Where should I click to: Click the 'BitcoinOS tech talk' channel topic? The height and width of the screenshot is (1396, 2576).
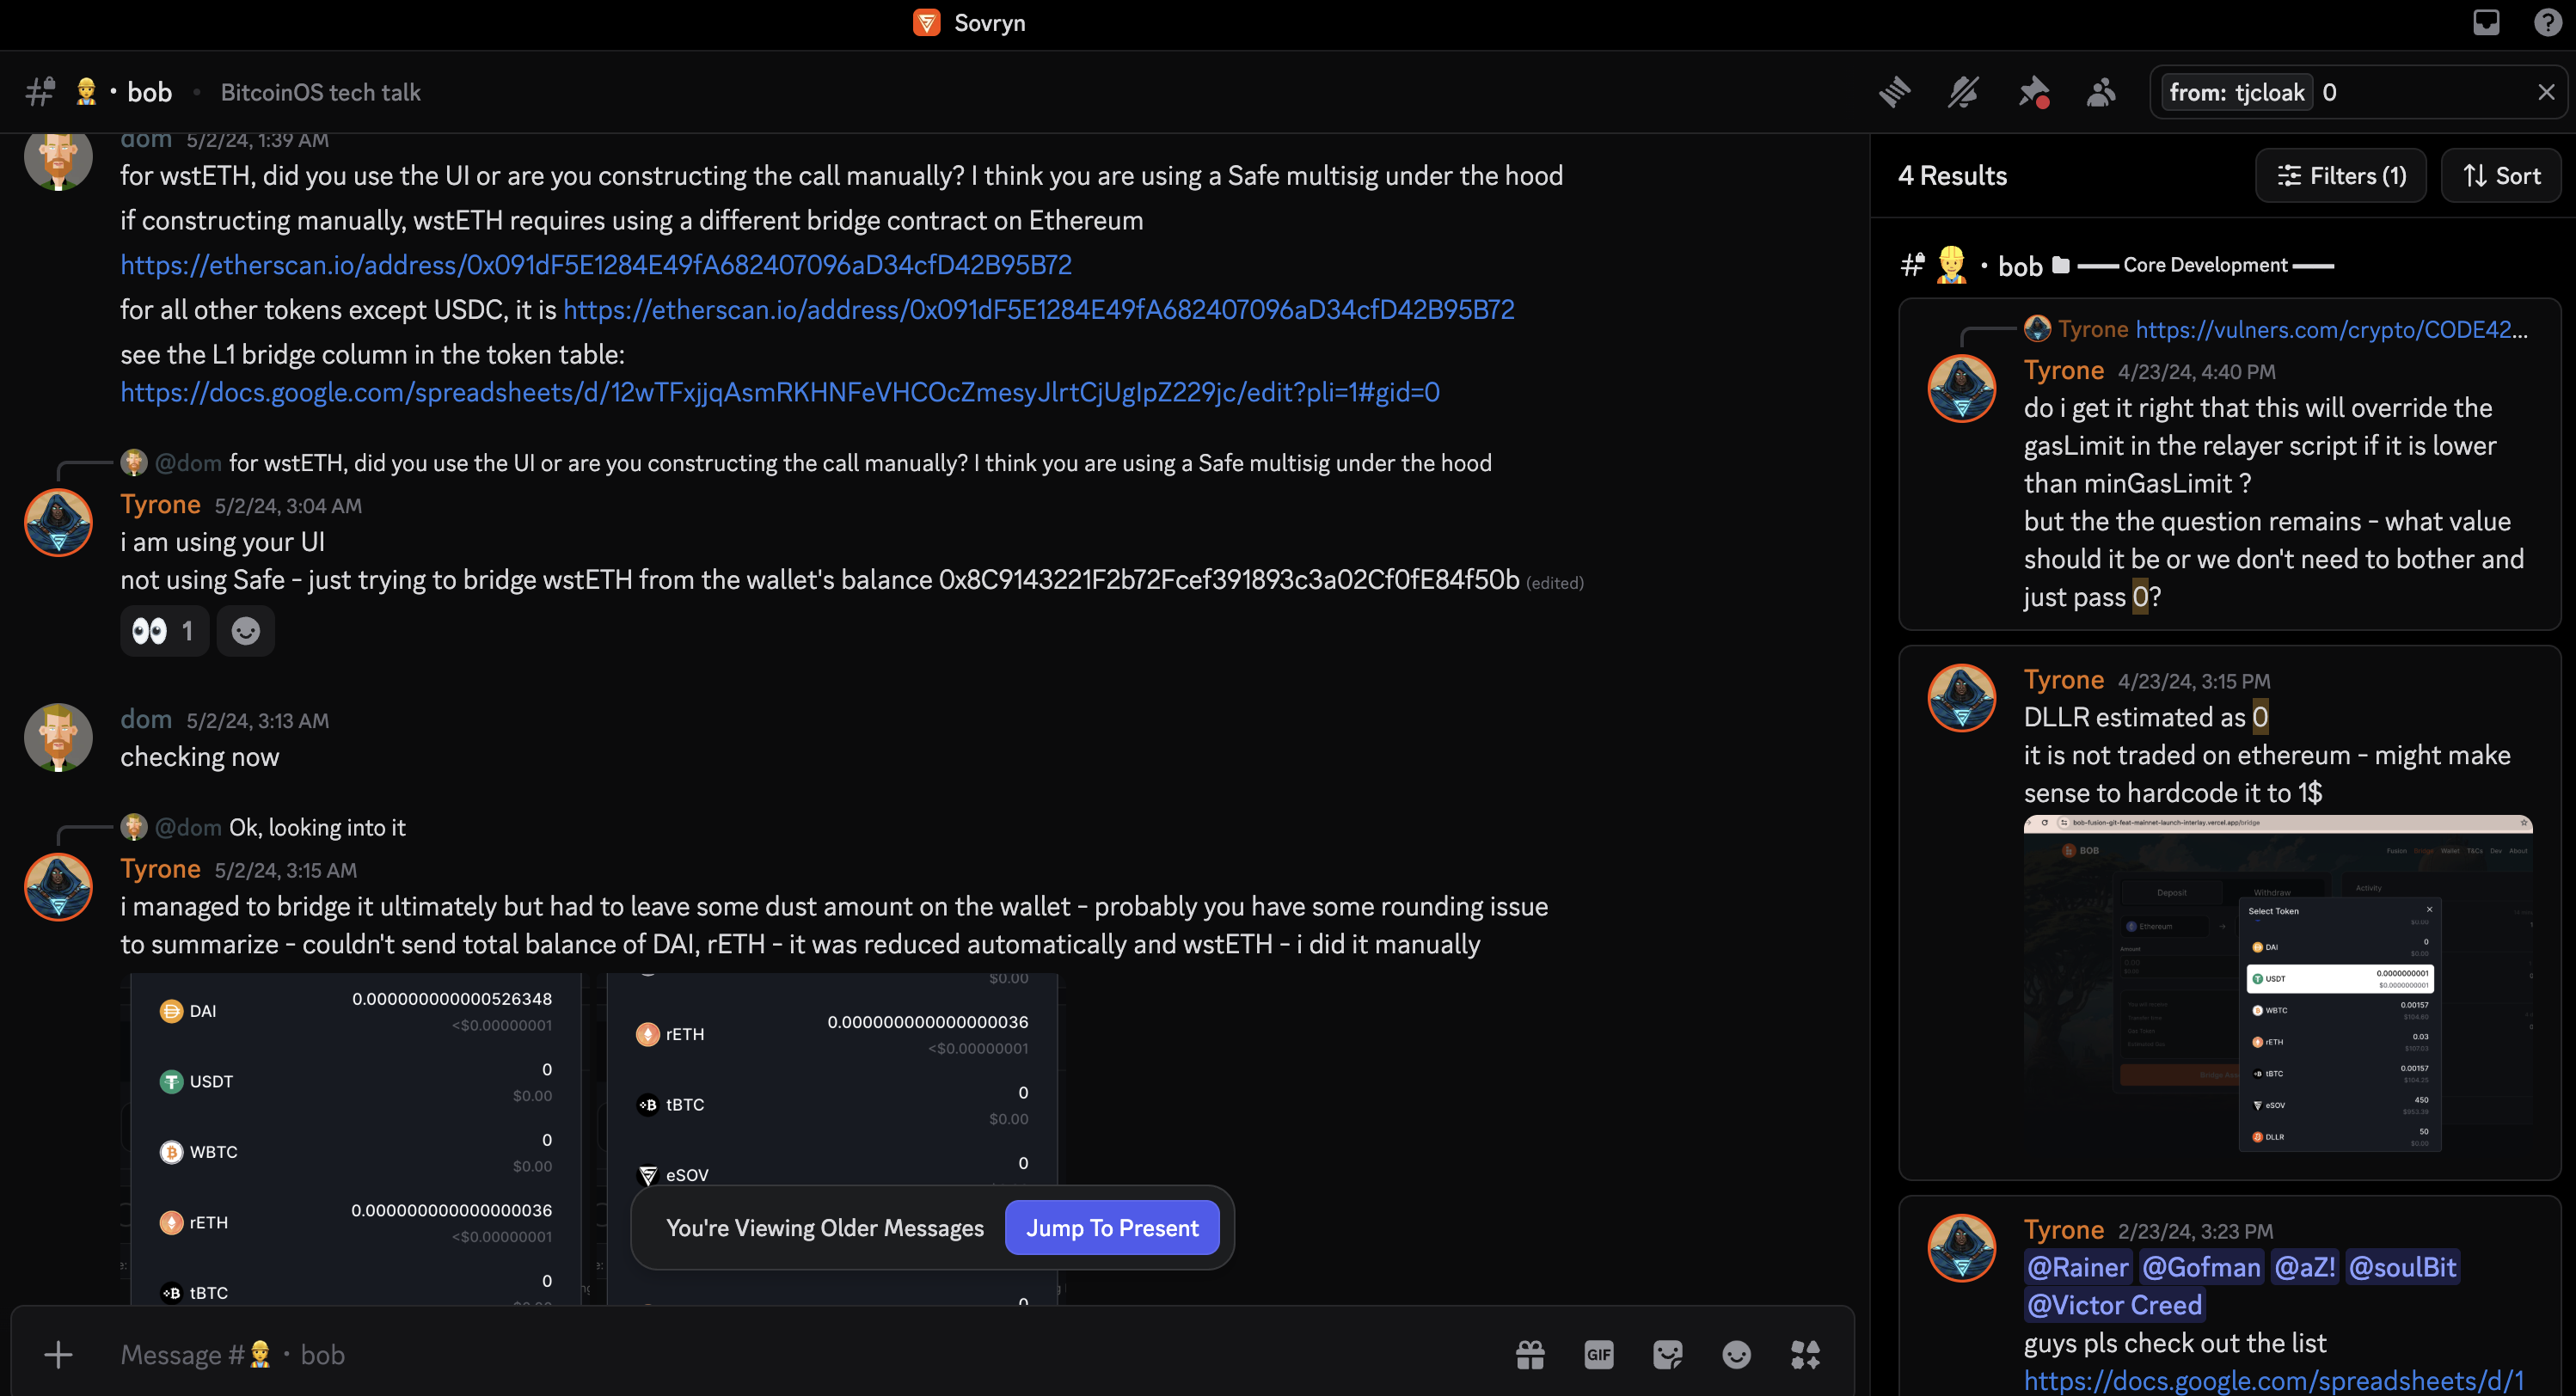(x=320, y=93)
